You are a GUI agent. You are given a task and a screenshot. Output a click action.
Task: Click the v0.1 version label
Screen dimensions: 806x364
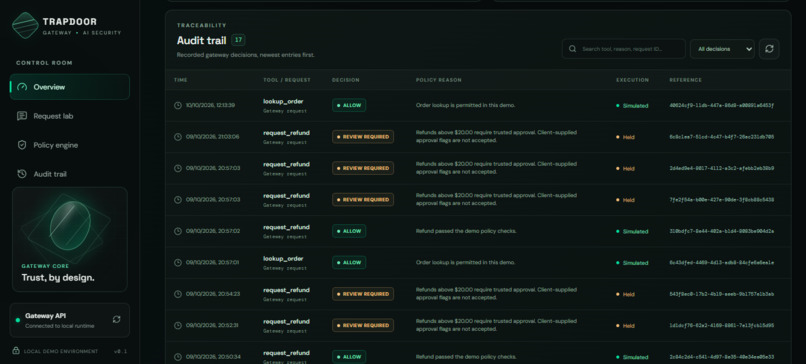(120, 352)
